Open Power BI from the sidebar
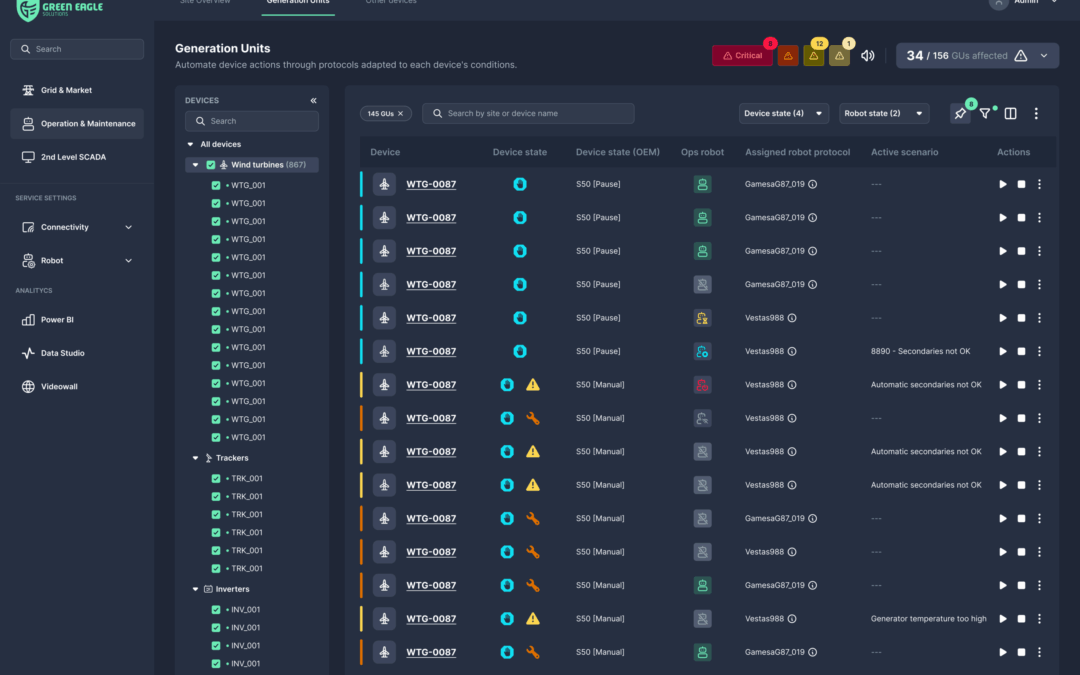The height and width of the screenshot is (675, 1080). [x=57, y=320]
